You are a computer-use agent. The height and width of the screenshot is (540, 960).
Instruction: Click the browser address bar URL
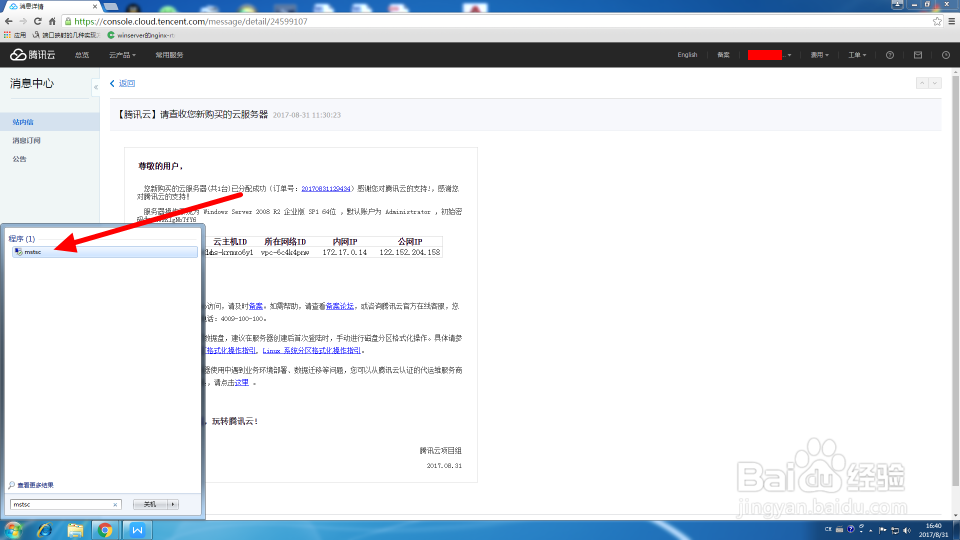pyautogui.click(x=191, y=21)
